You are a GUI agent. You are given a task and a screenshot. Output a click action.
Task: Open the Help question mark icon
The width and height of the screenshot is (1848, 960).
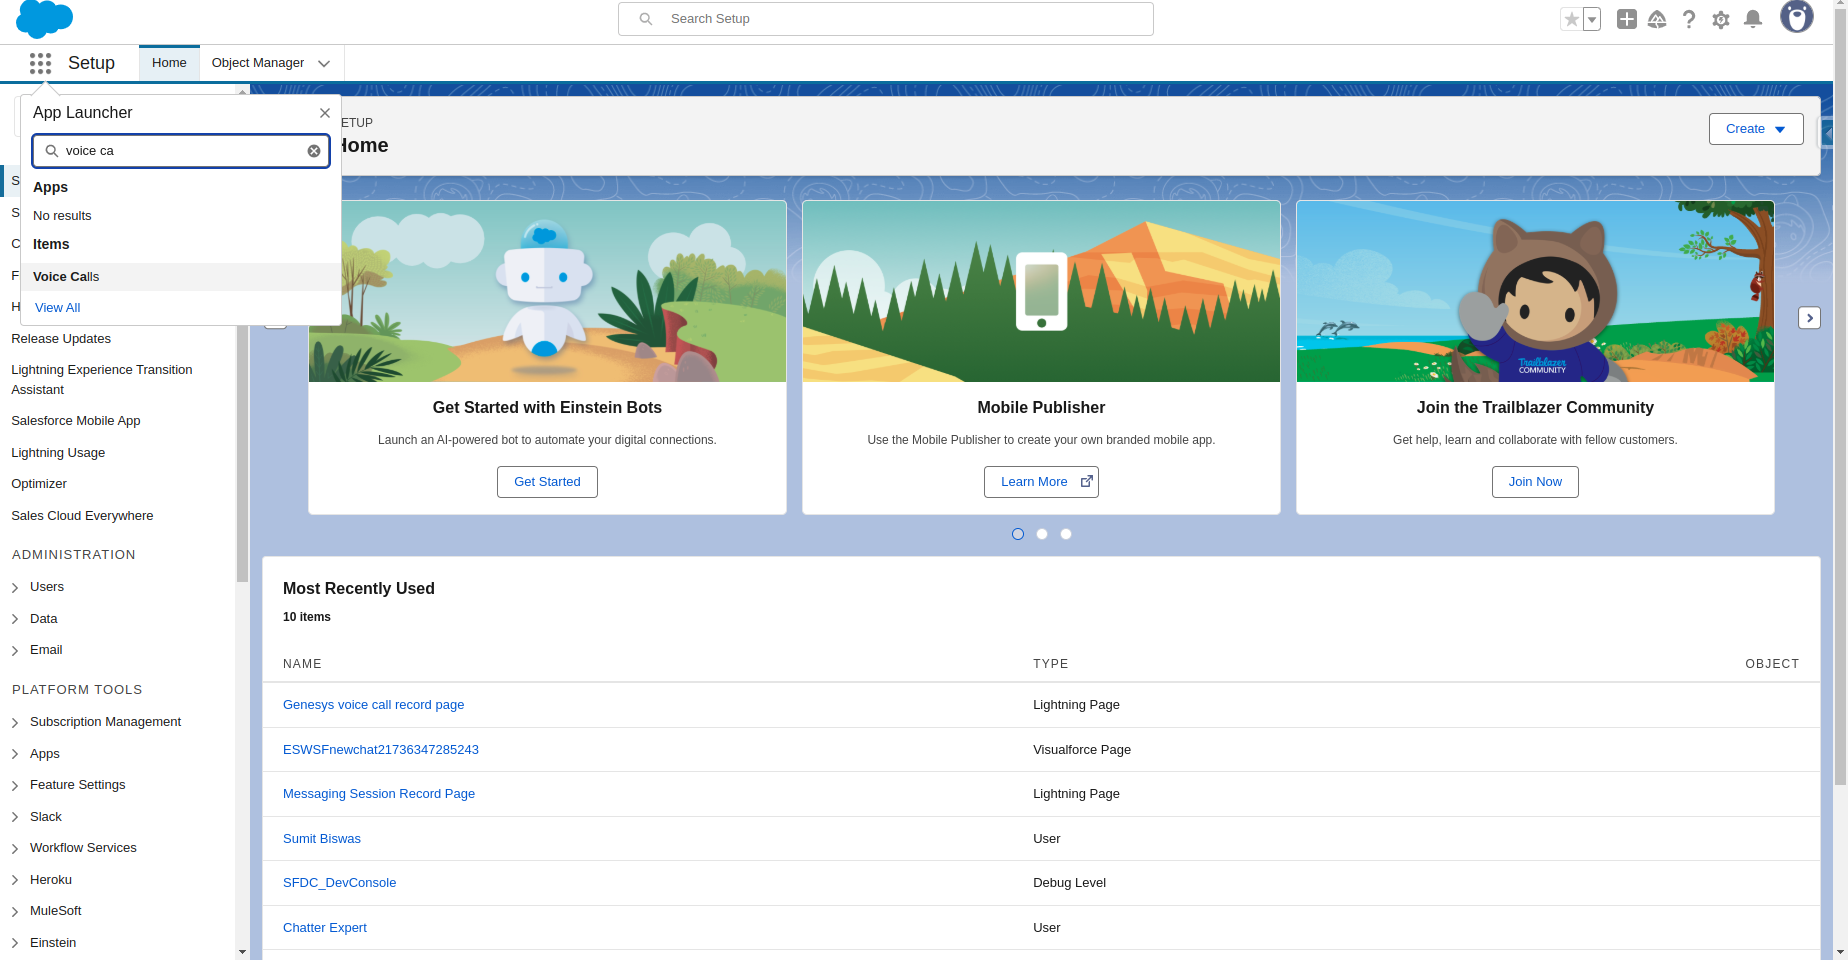(x=1689, y=19)
